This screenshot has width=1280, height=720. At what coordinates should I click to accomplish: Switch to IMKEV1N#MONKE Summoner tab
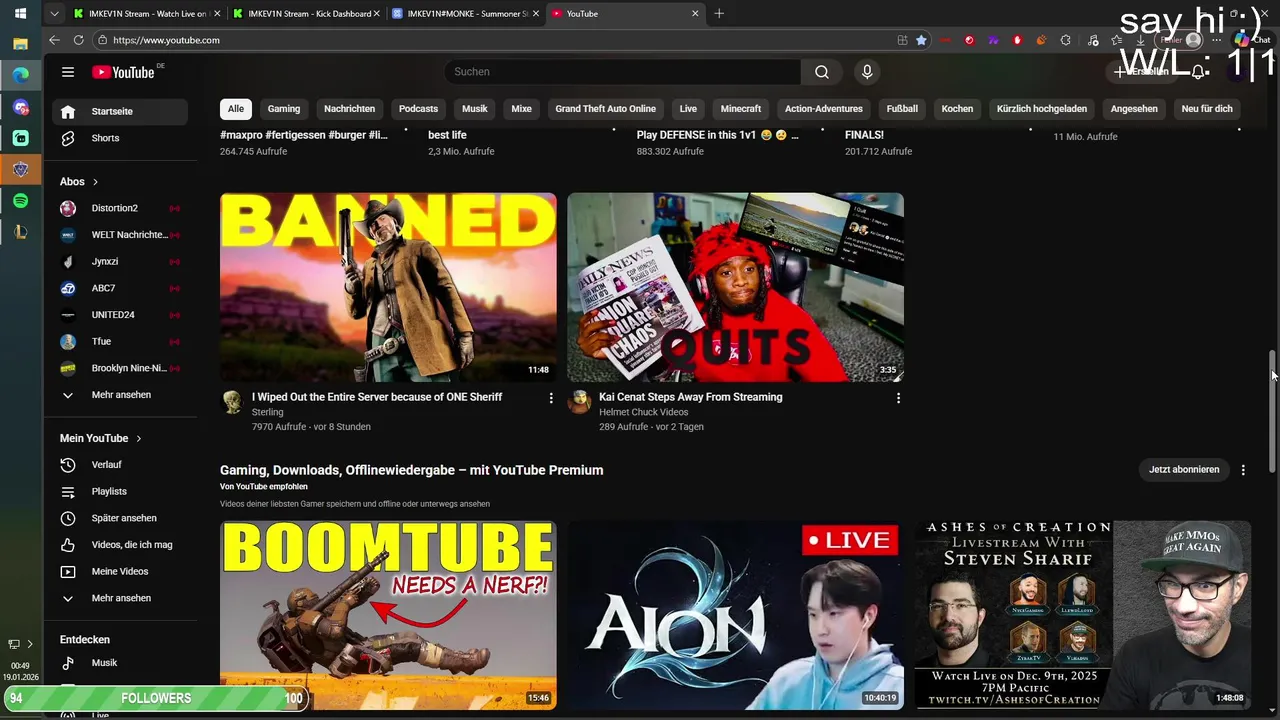click(x=465, y=14)
